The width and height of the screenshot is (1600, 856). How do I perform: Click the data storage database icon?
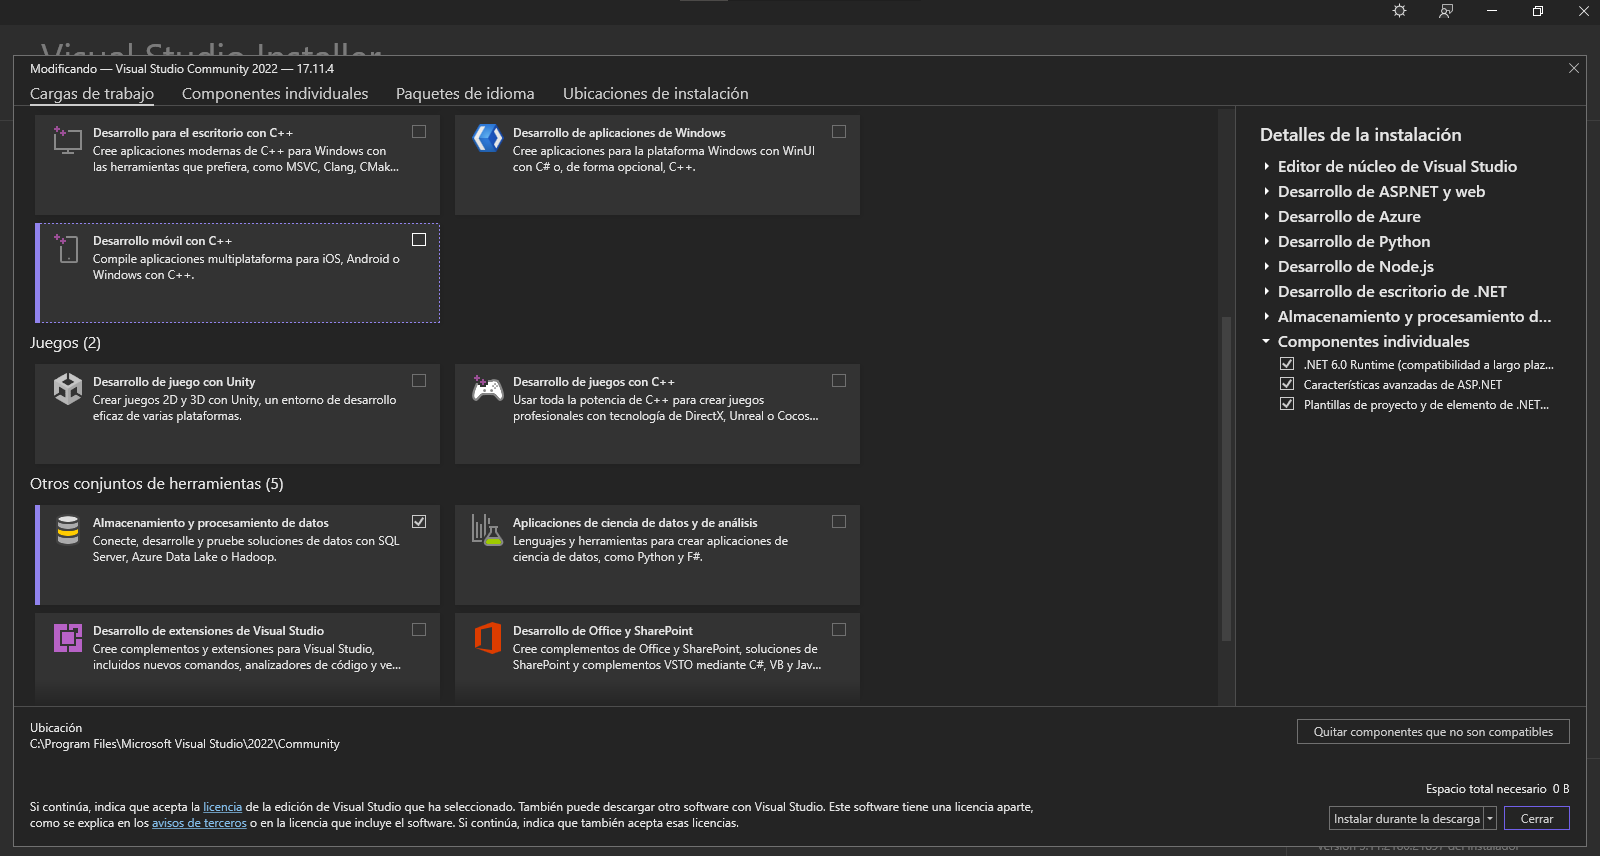tap(67, 529)
